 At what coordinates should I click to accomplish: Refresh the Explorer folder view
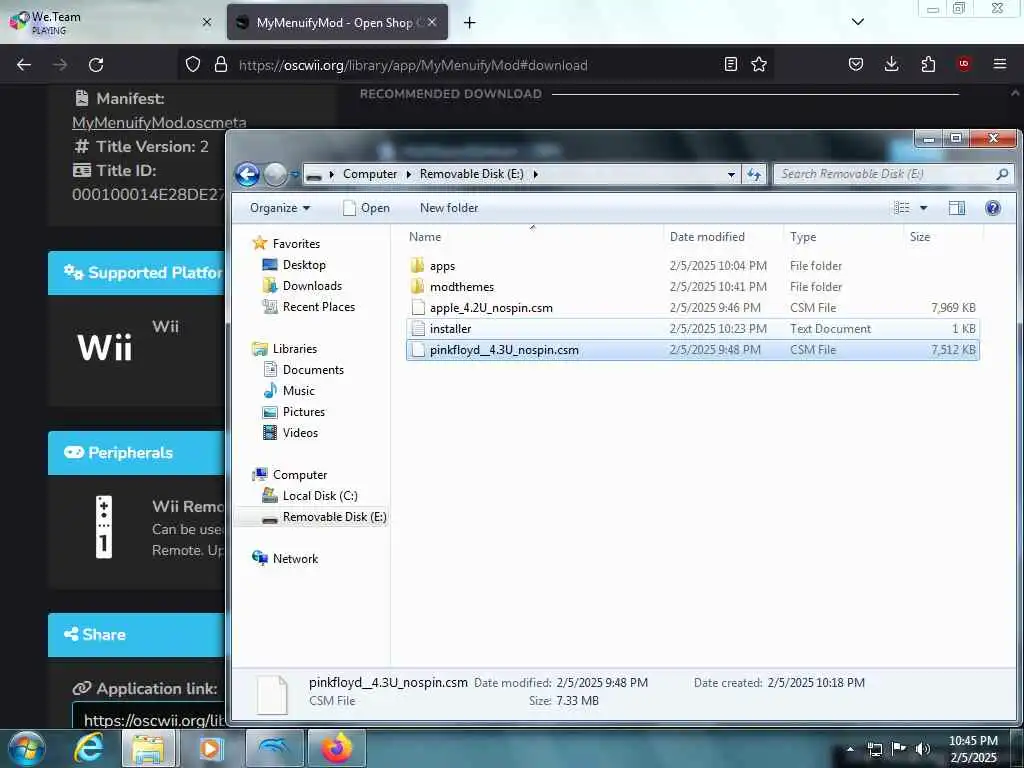pyautogui.click(x=754, y=174)
